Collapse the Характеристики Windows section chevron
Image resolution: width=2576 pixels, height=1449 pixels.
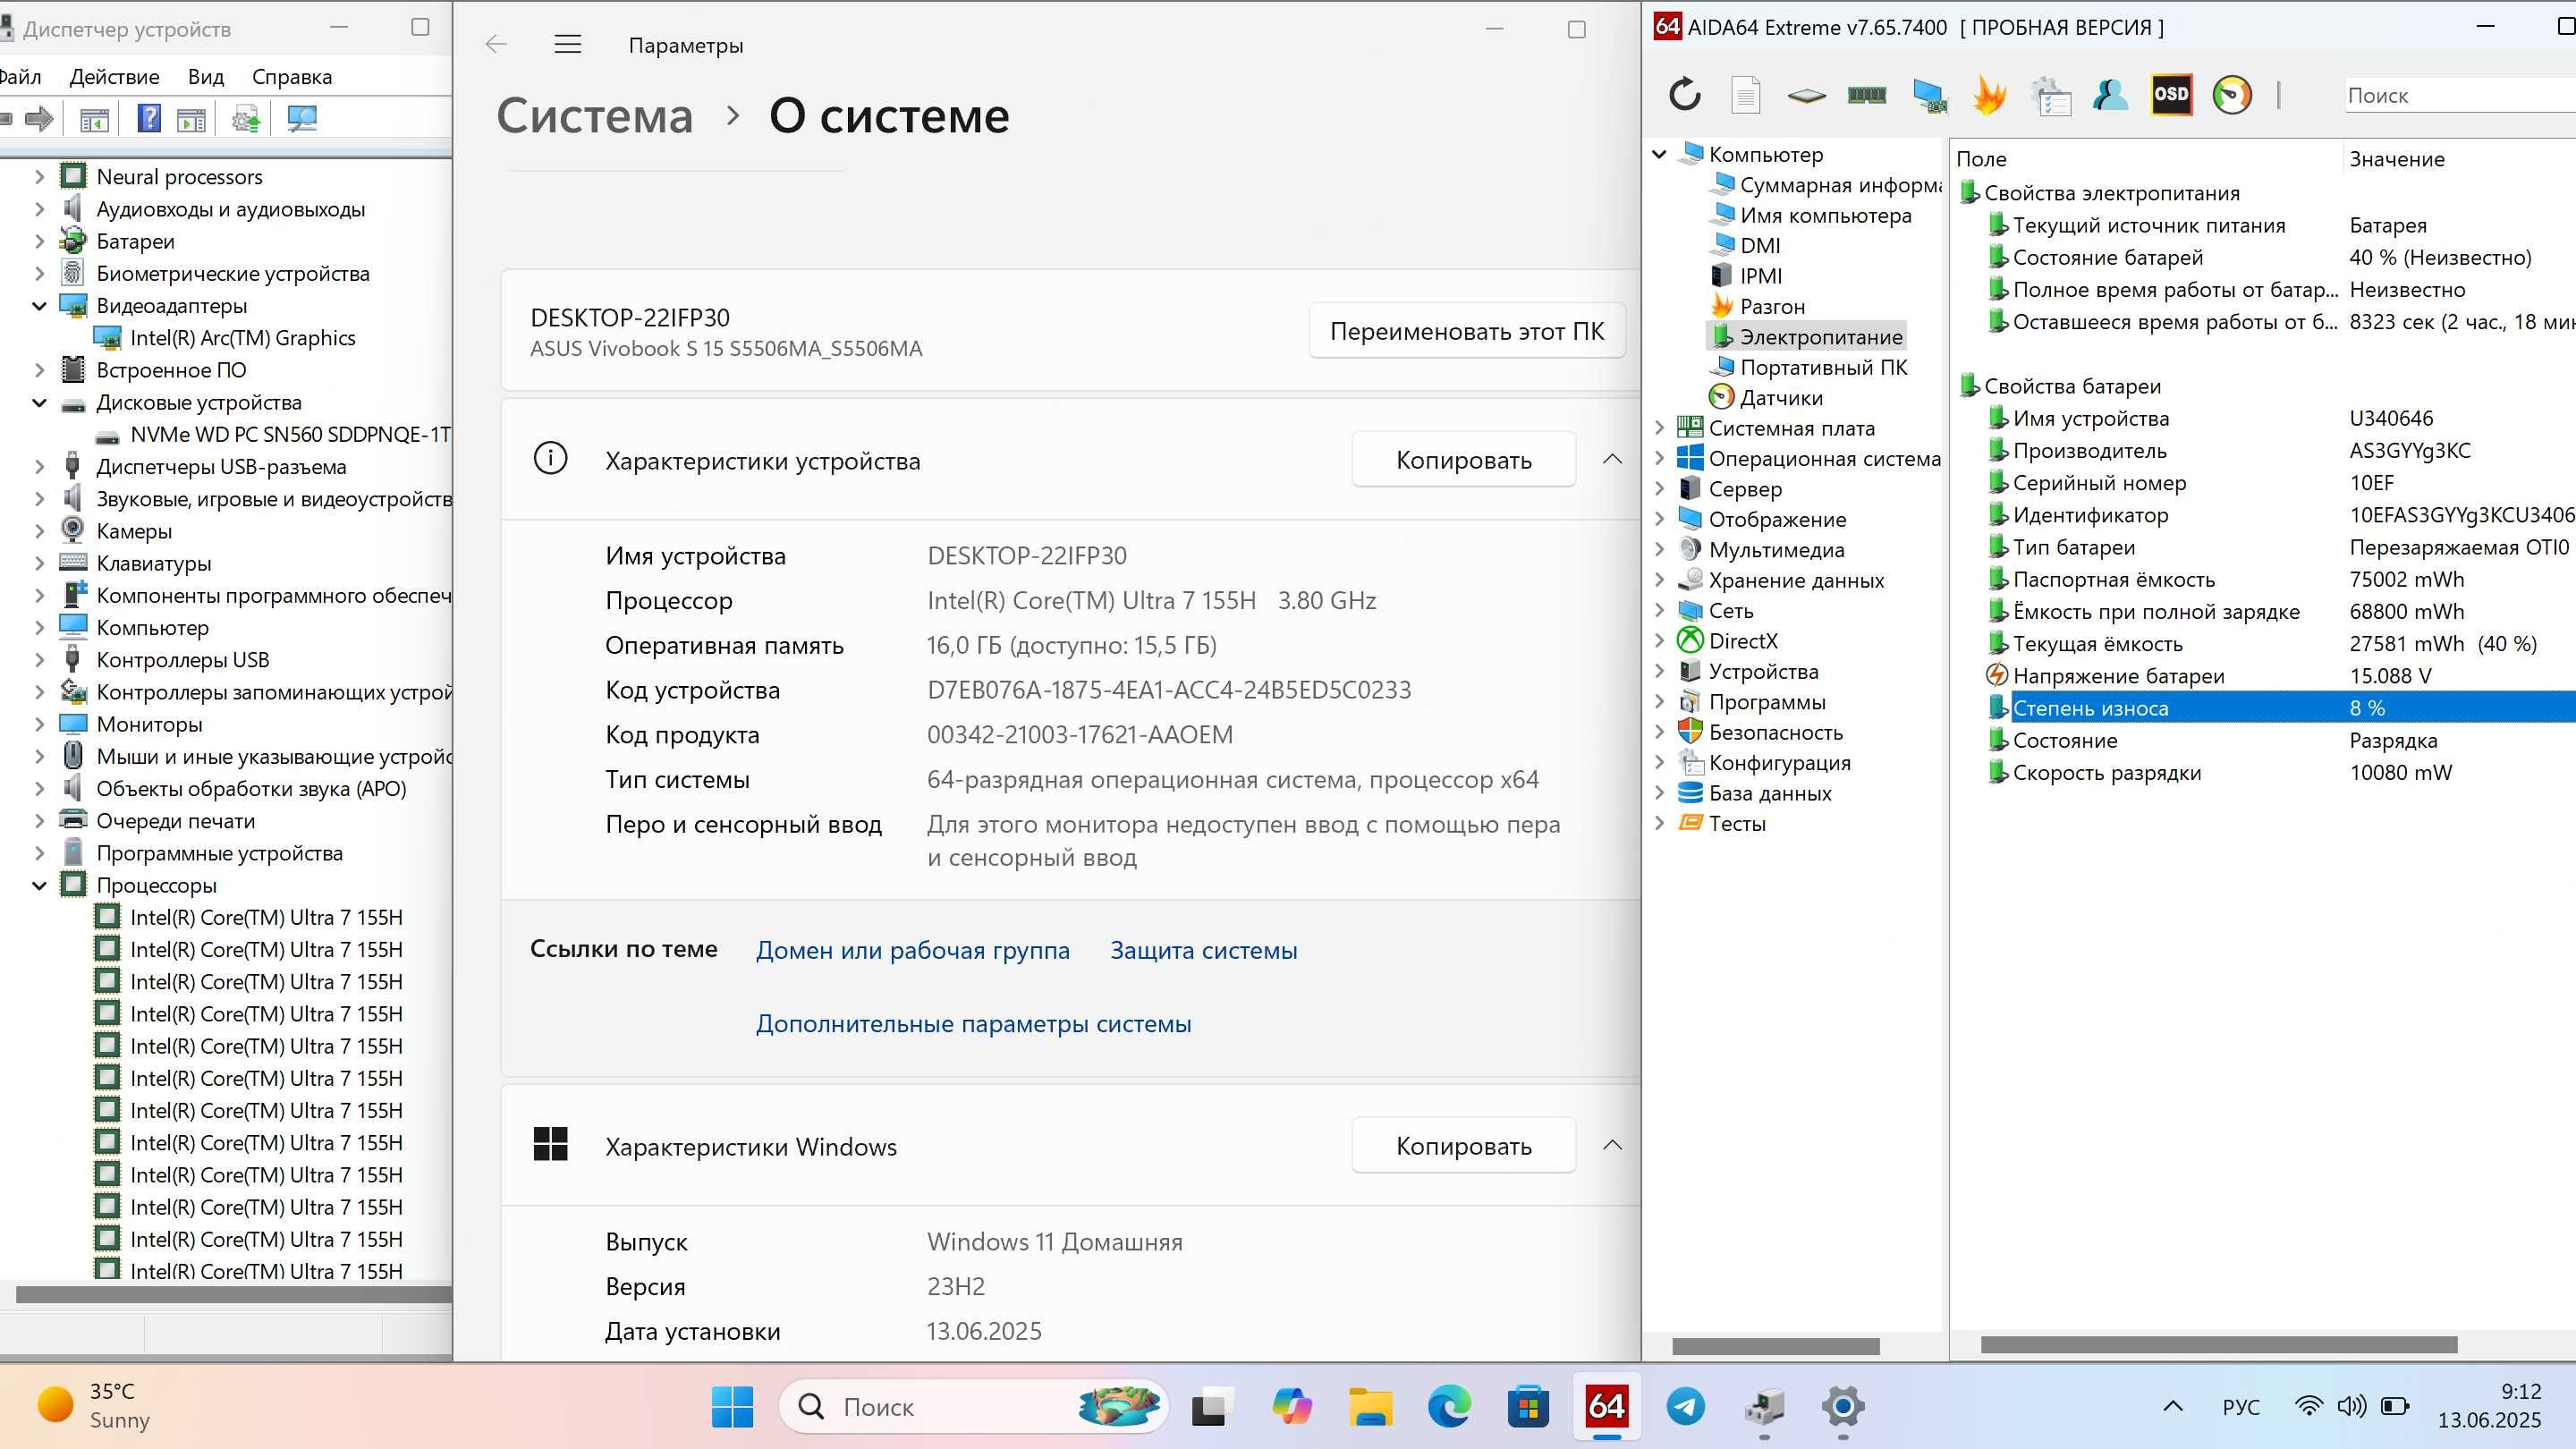pyautogui.click(x=1612, y=1145)
